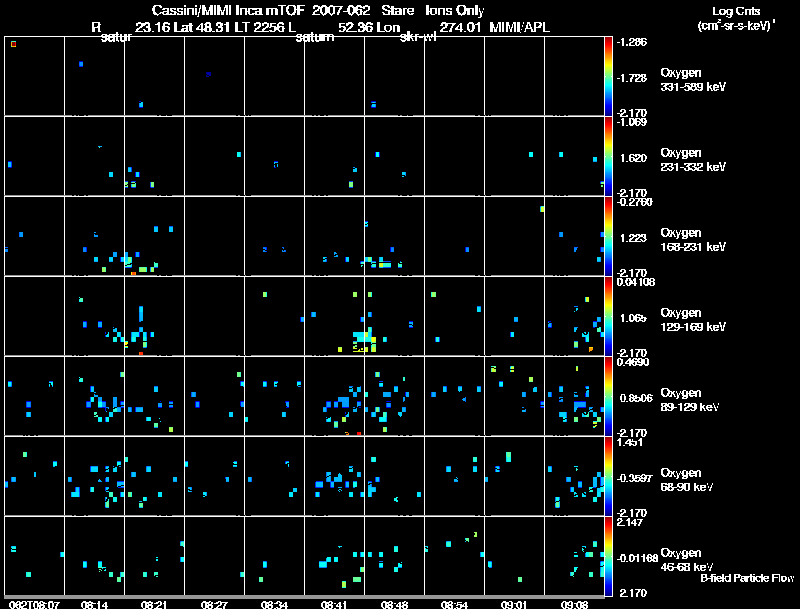
Task: Click the 0.4690 color scale value
Action: (x=633, y=362)
